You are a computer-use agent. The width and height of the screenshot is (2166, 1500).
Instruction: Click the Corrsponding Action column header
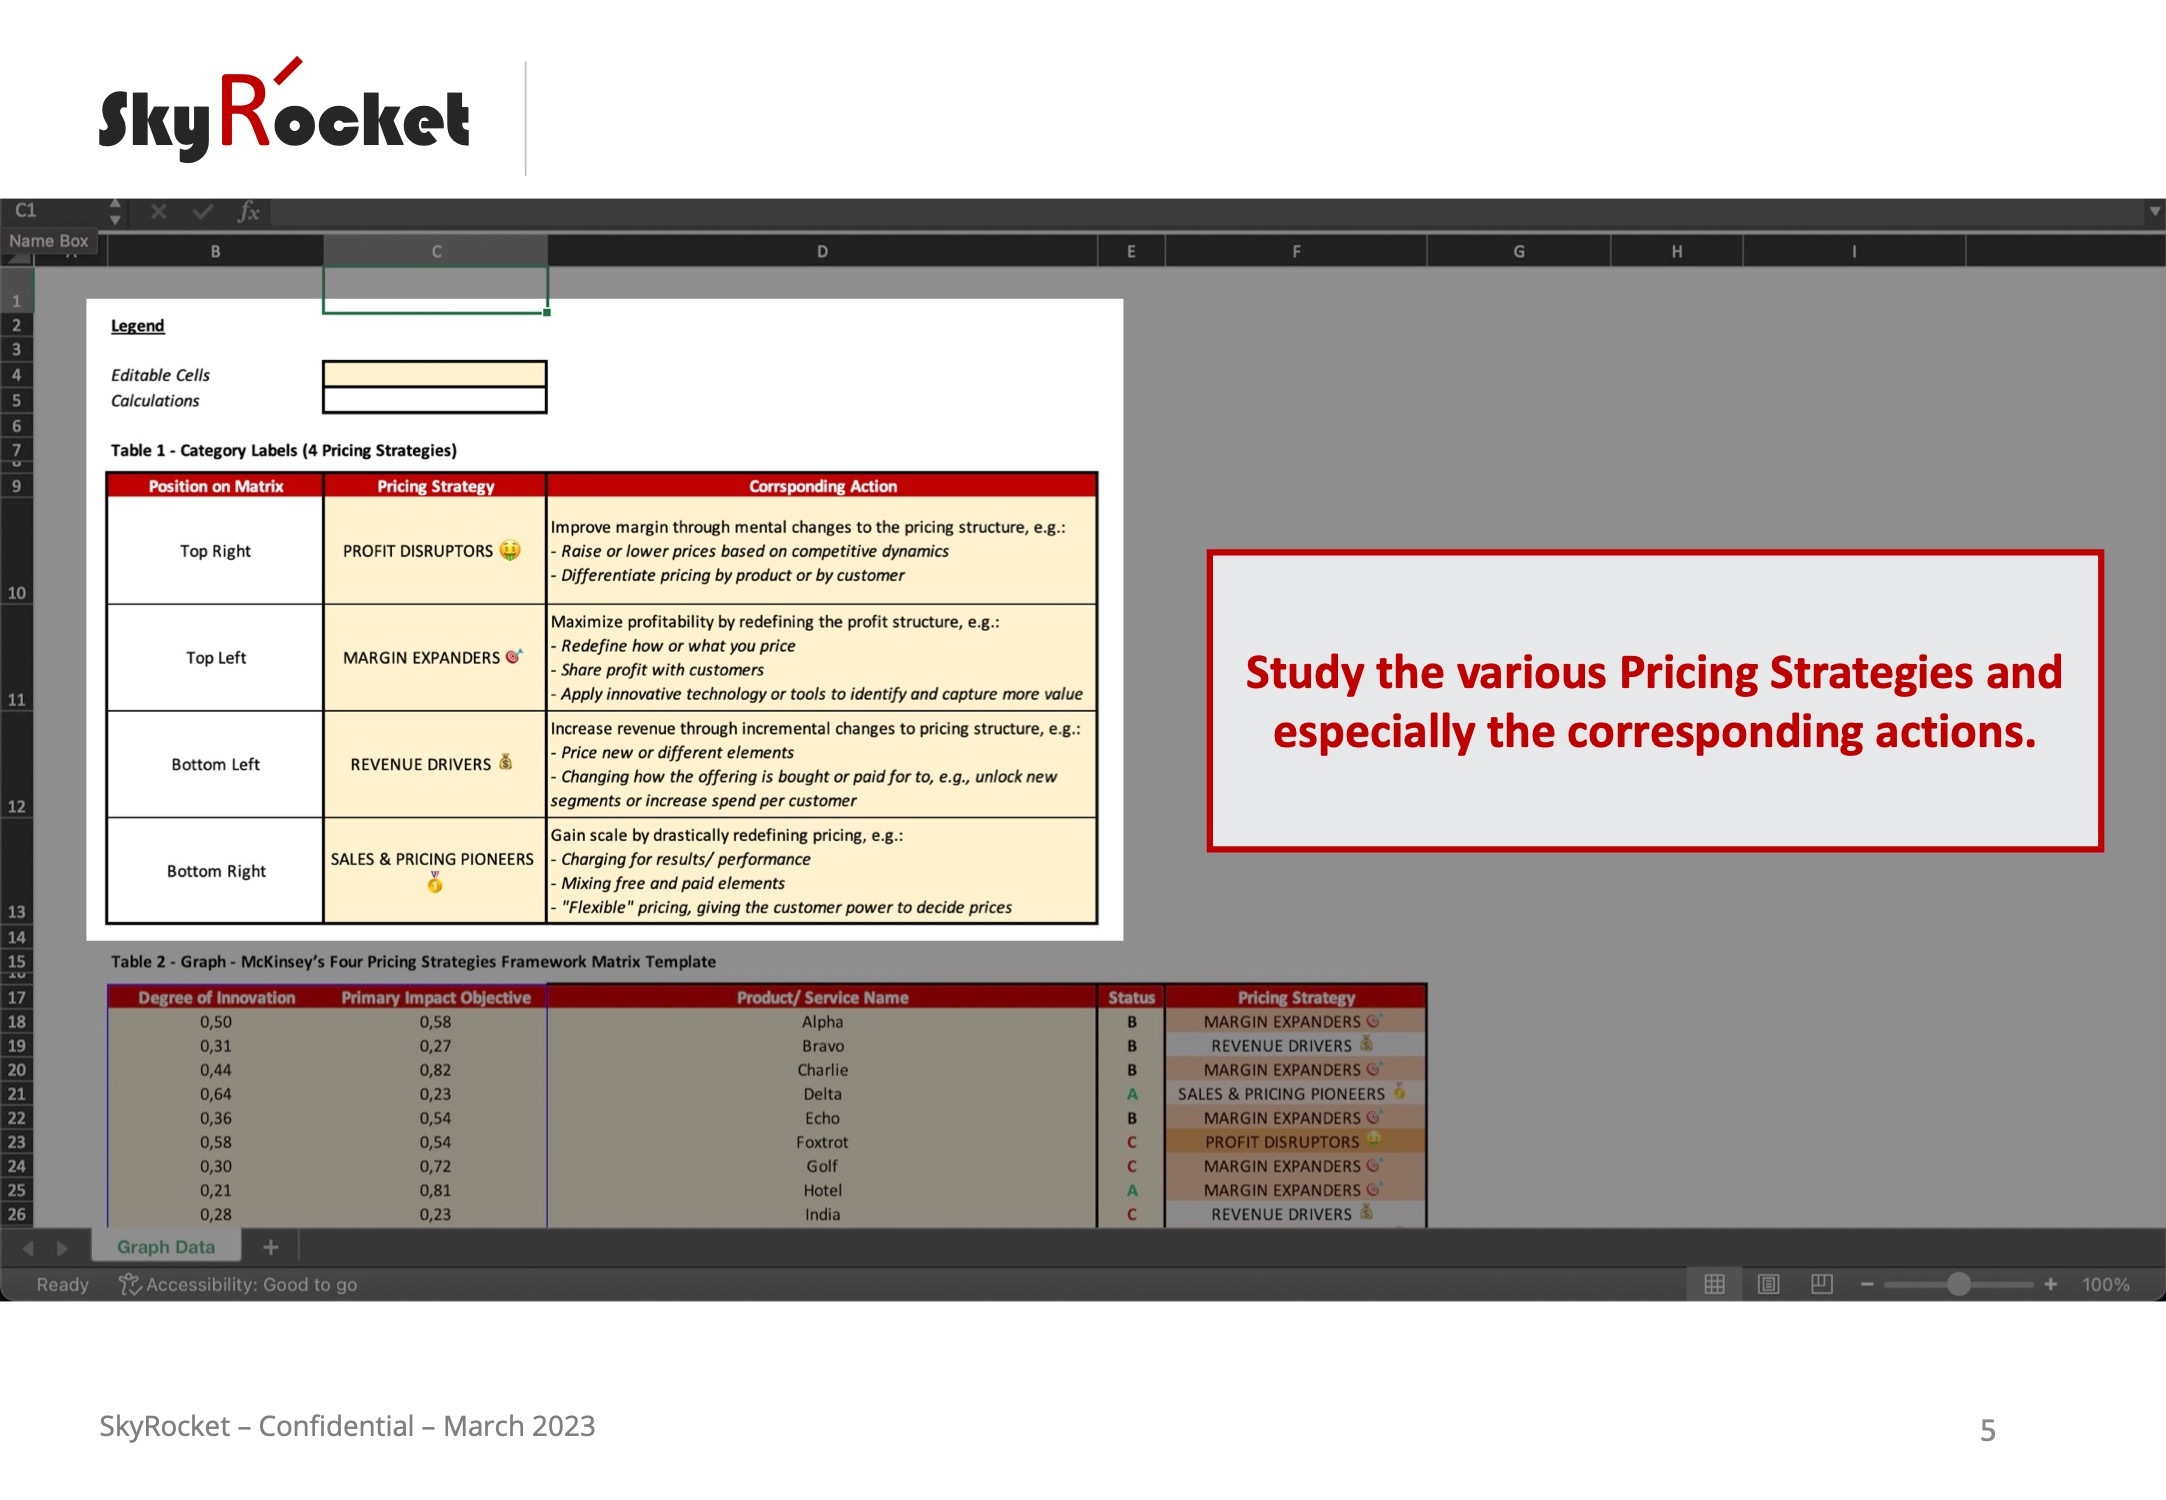[822, 486]
